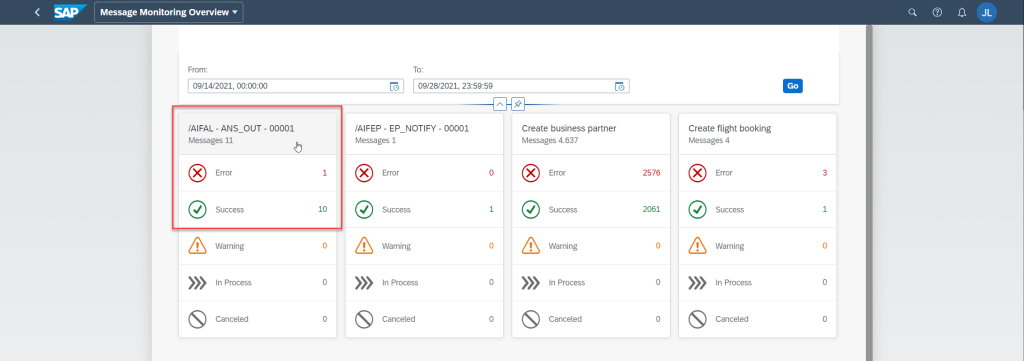Expand Message Monitoring Overview dropdown
The image size is (1024, 361).
point(168,12)
